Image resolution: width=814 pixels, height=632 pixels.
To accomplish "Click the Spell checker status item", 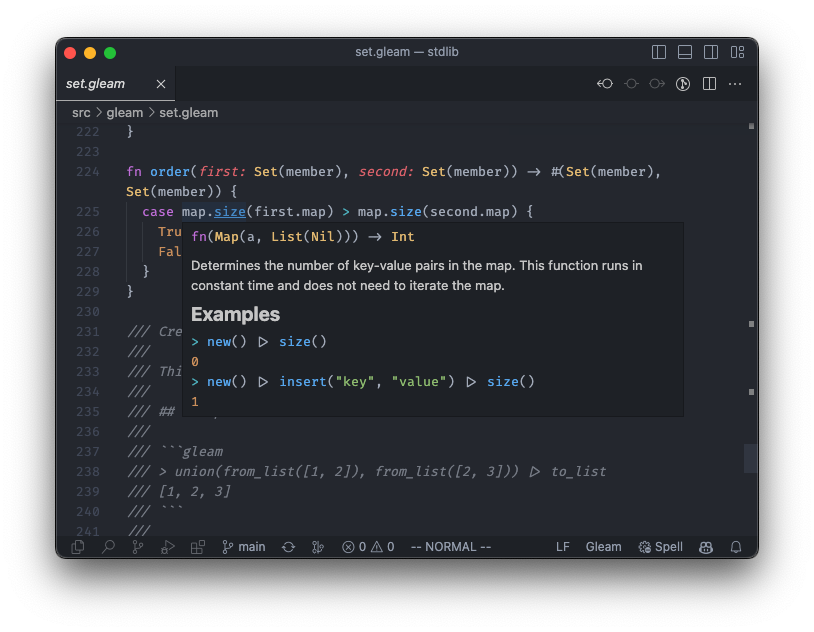I will [660, 547].
